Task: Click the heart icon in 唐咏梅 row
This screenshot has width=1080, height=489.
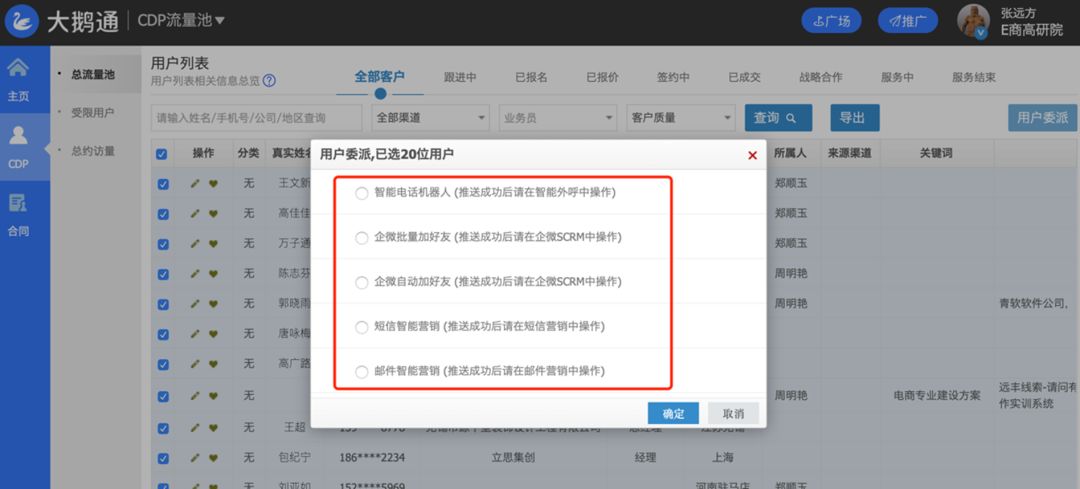Action: click(213, 334)
